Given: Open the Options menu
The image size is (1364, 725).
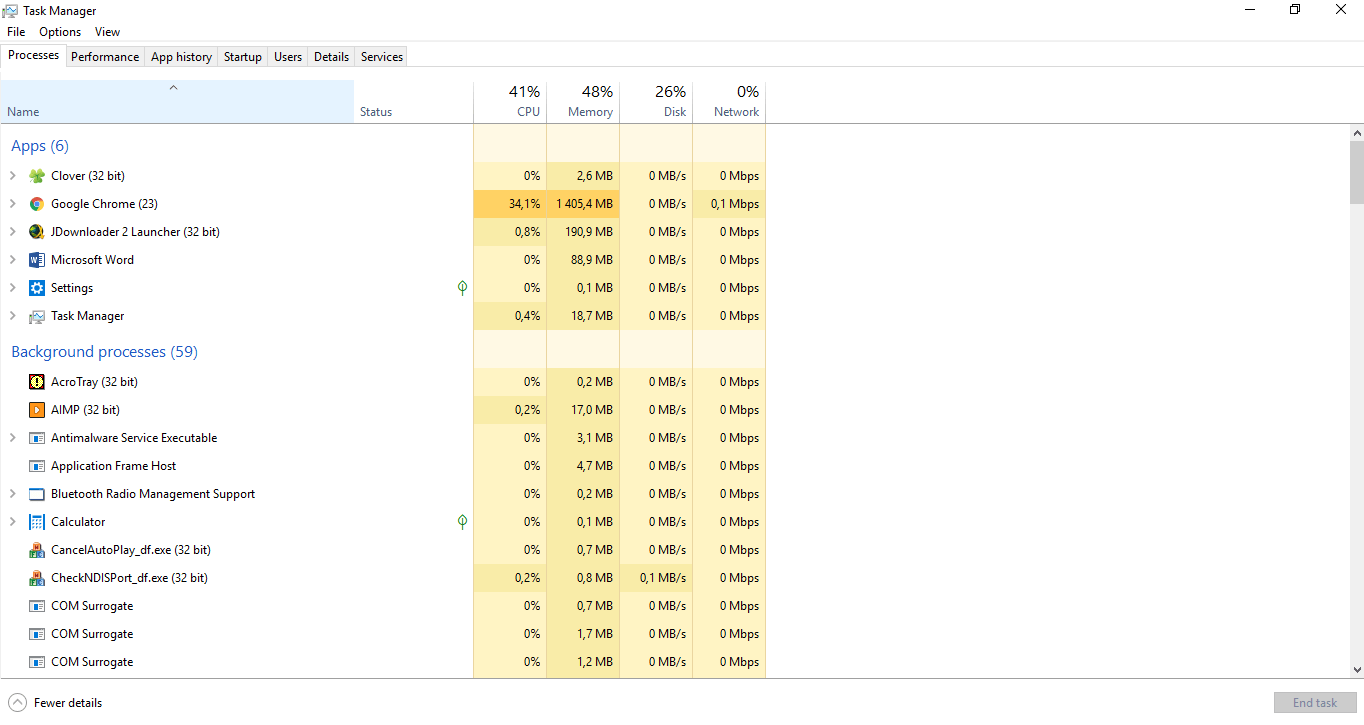Looking at the screenshot, I should 59,31.
